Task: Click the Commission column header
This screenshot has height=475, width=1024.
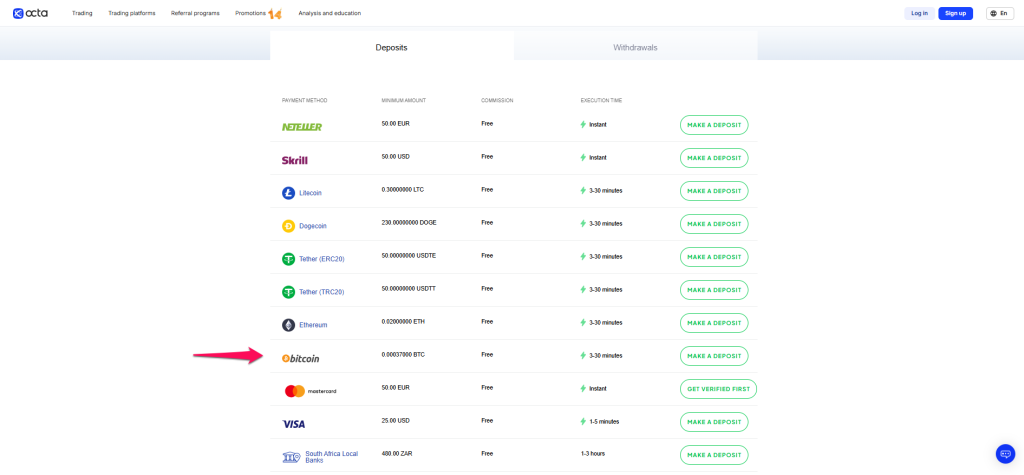Action: (497, 101)
